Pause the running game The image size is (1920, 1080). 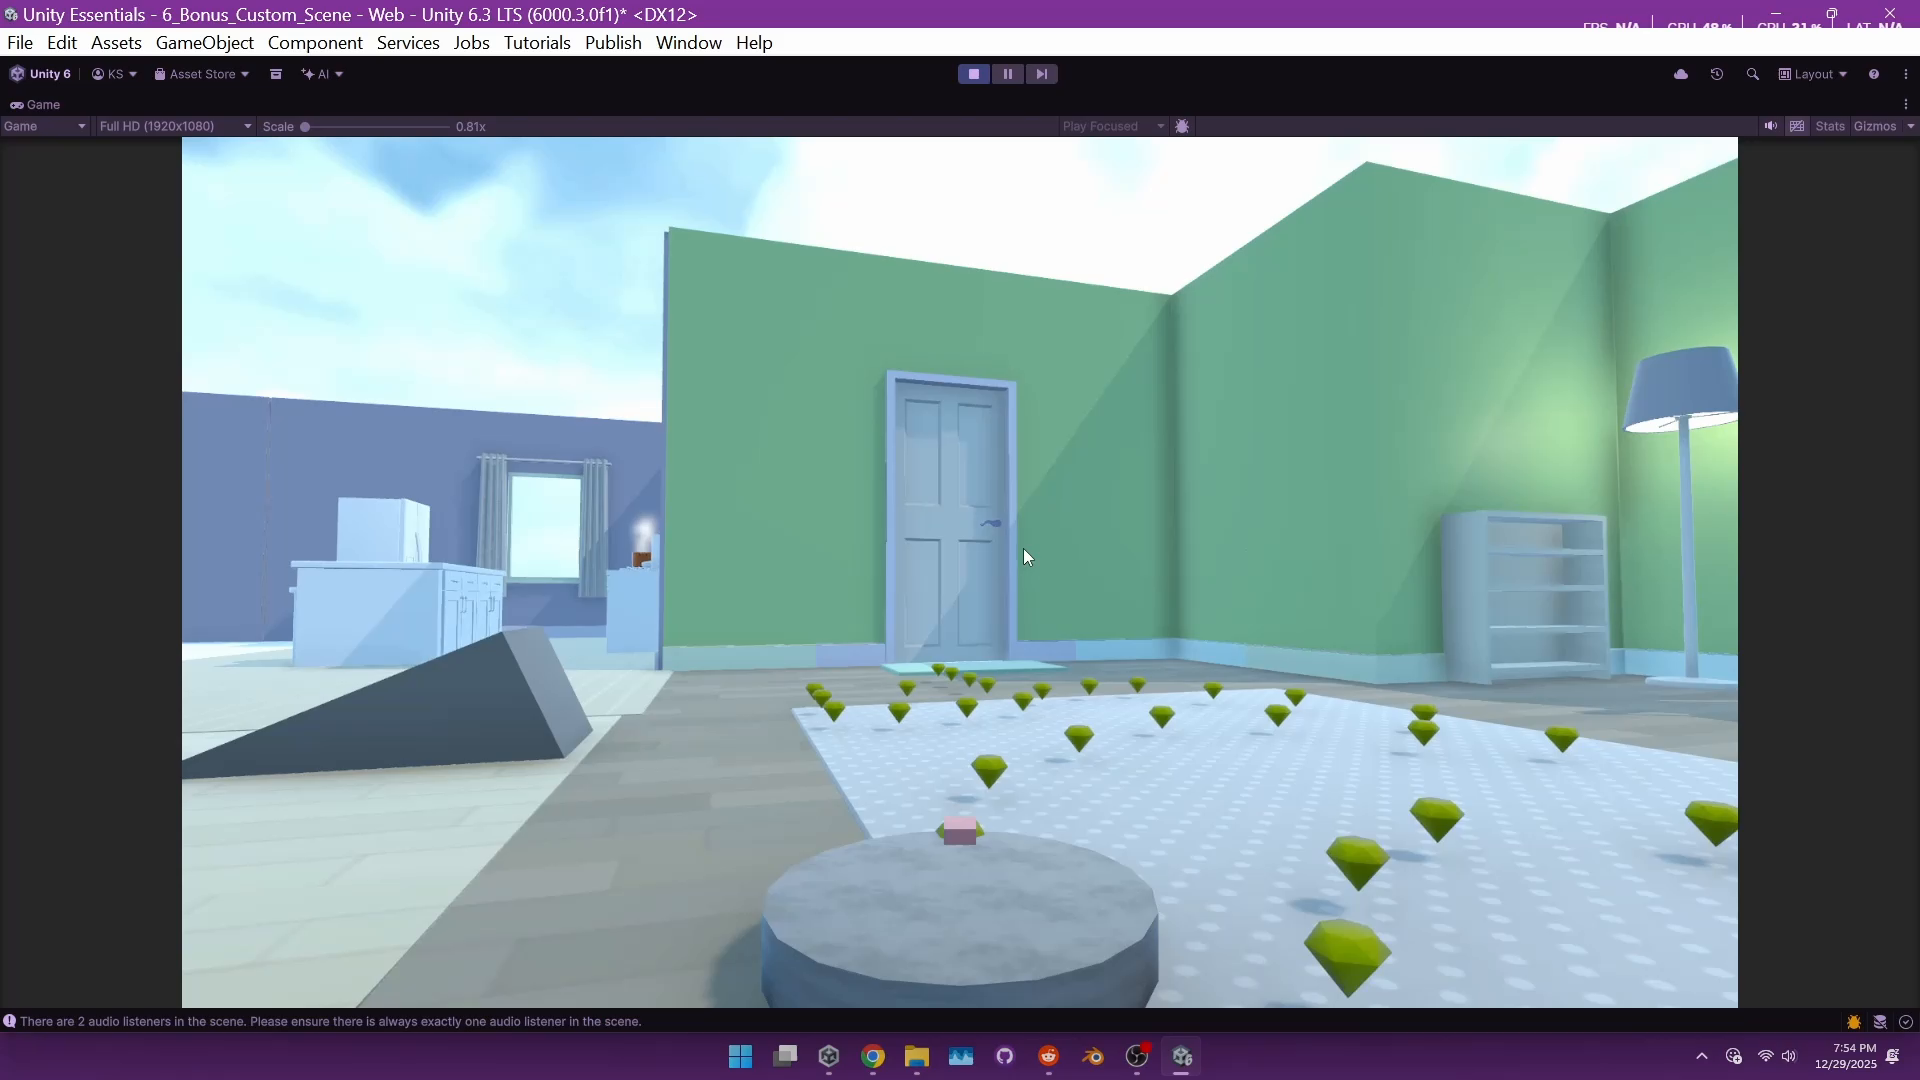(1007, 74)
